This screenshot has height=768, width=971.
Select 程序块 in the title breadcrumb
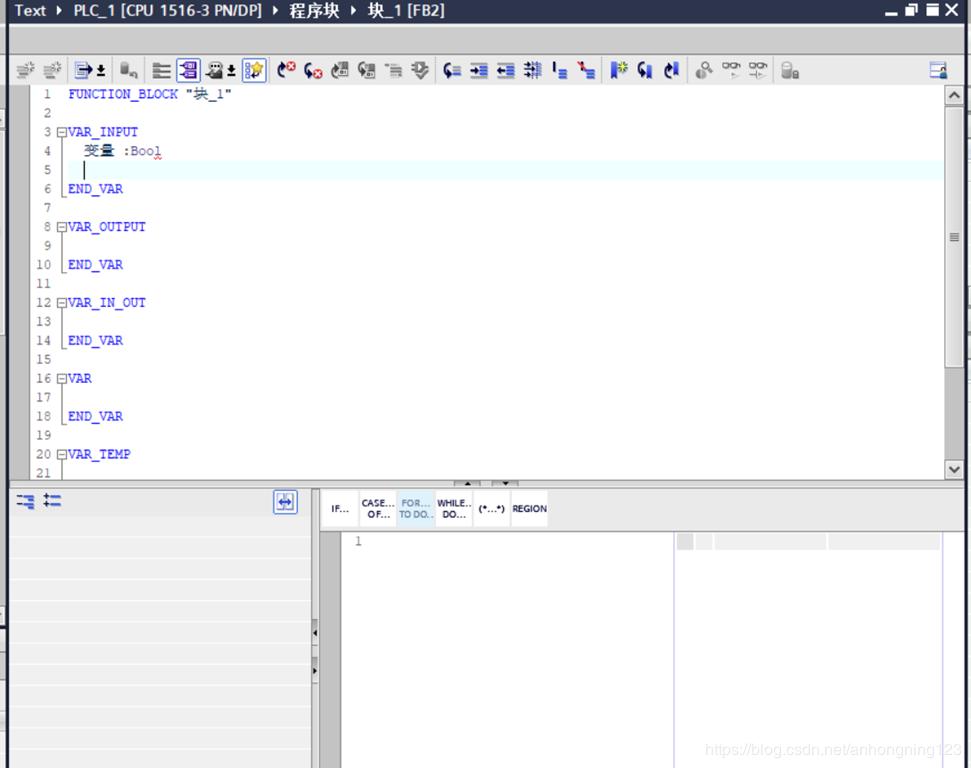[312, 11]
